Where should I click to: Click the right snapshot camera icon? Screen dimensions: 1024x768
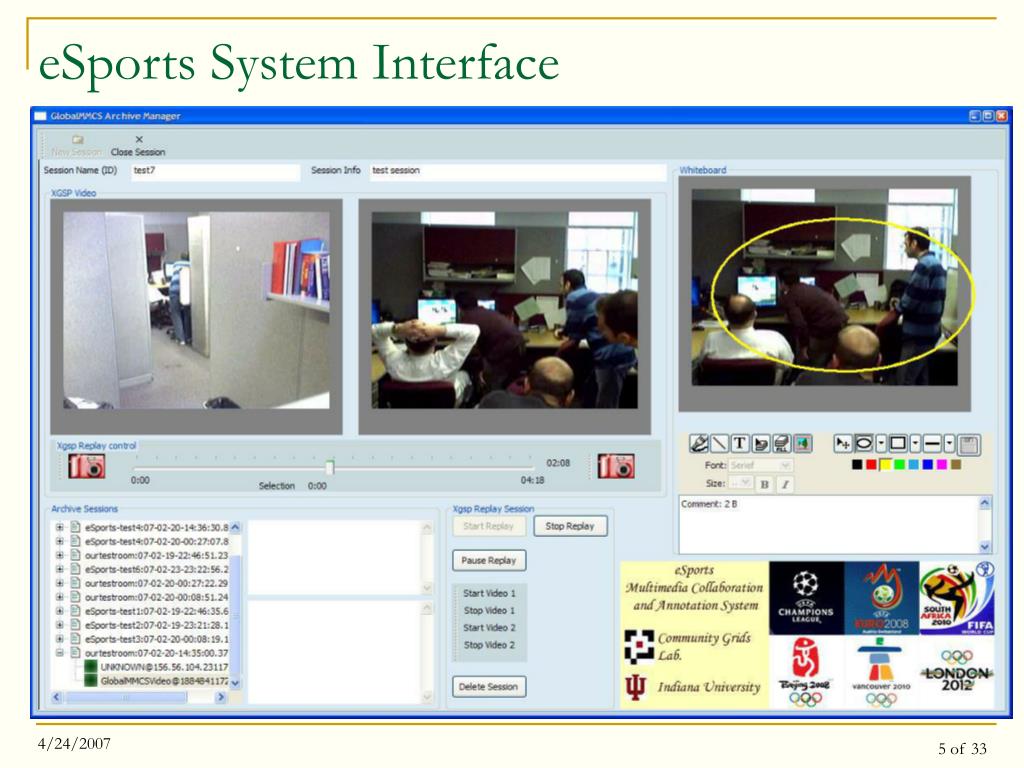(616, 466)
